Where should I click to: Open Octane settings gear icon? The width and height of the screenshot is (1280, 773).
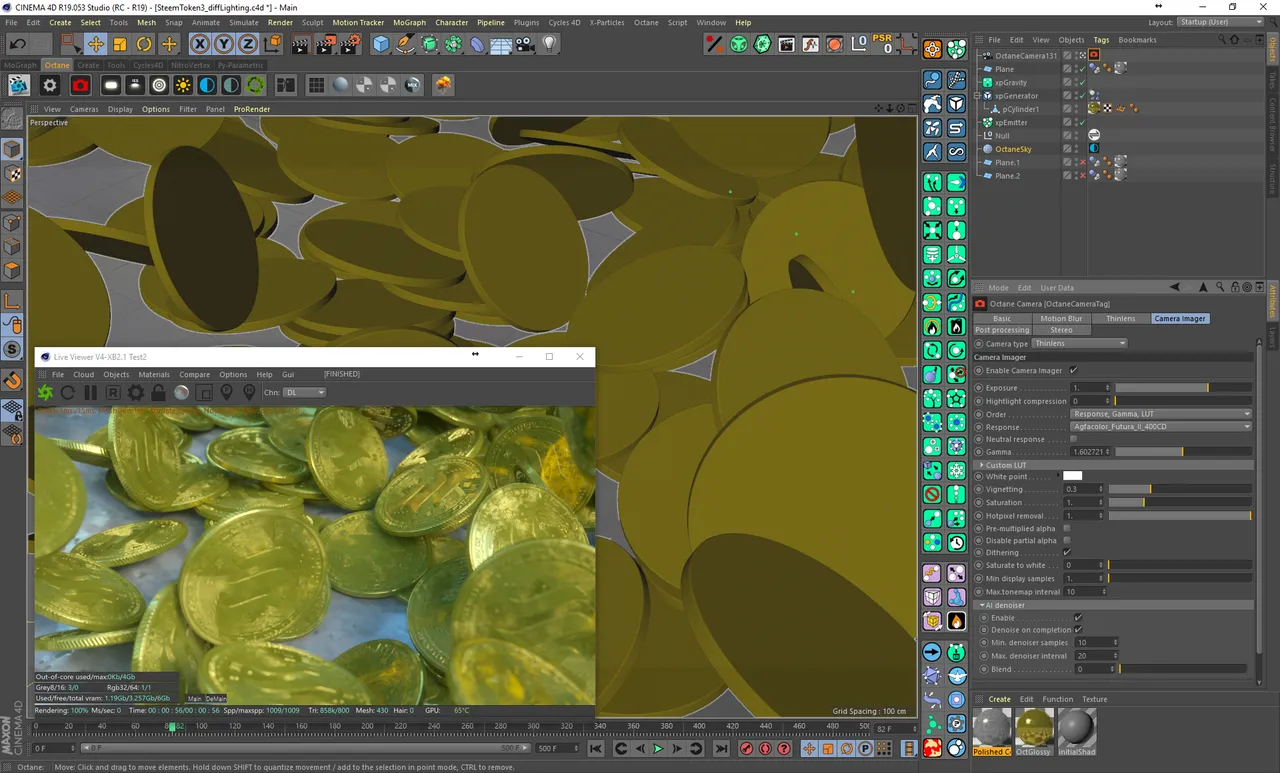pyautogui.click(x=50, y=86)
